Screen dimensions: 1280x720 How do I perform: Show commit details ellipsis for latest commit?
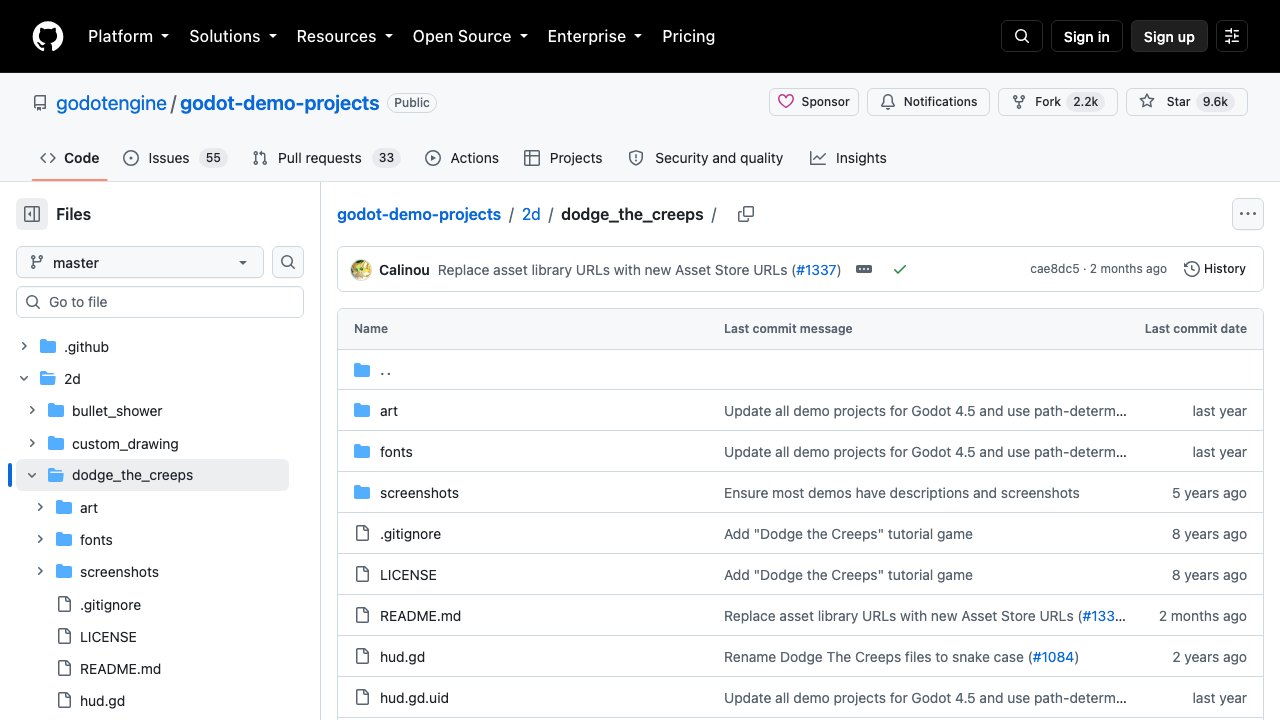[x=864, y=269]
